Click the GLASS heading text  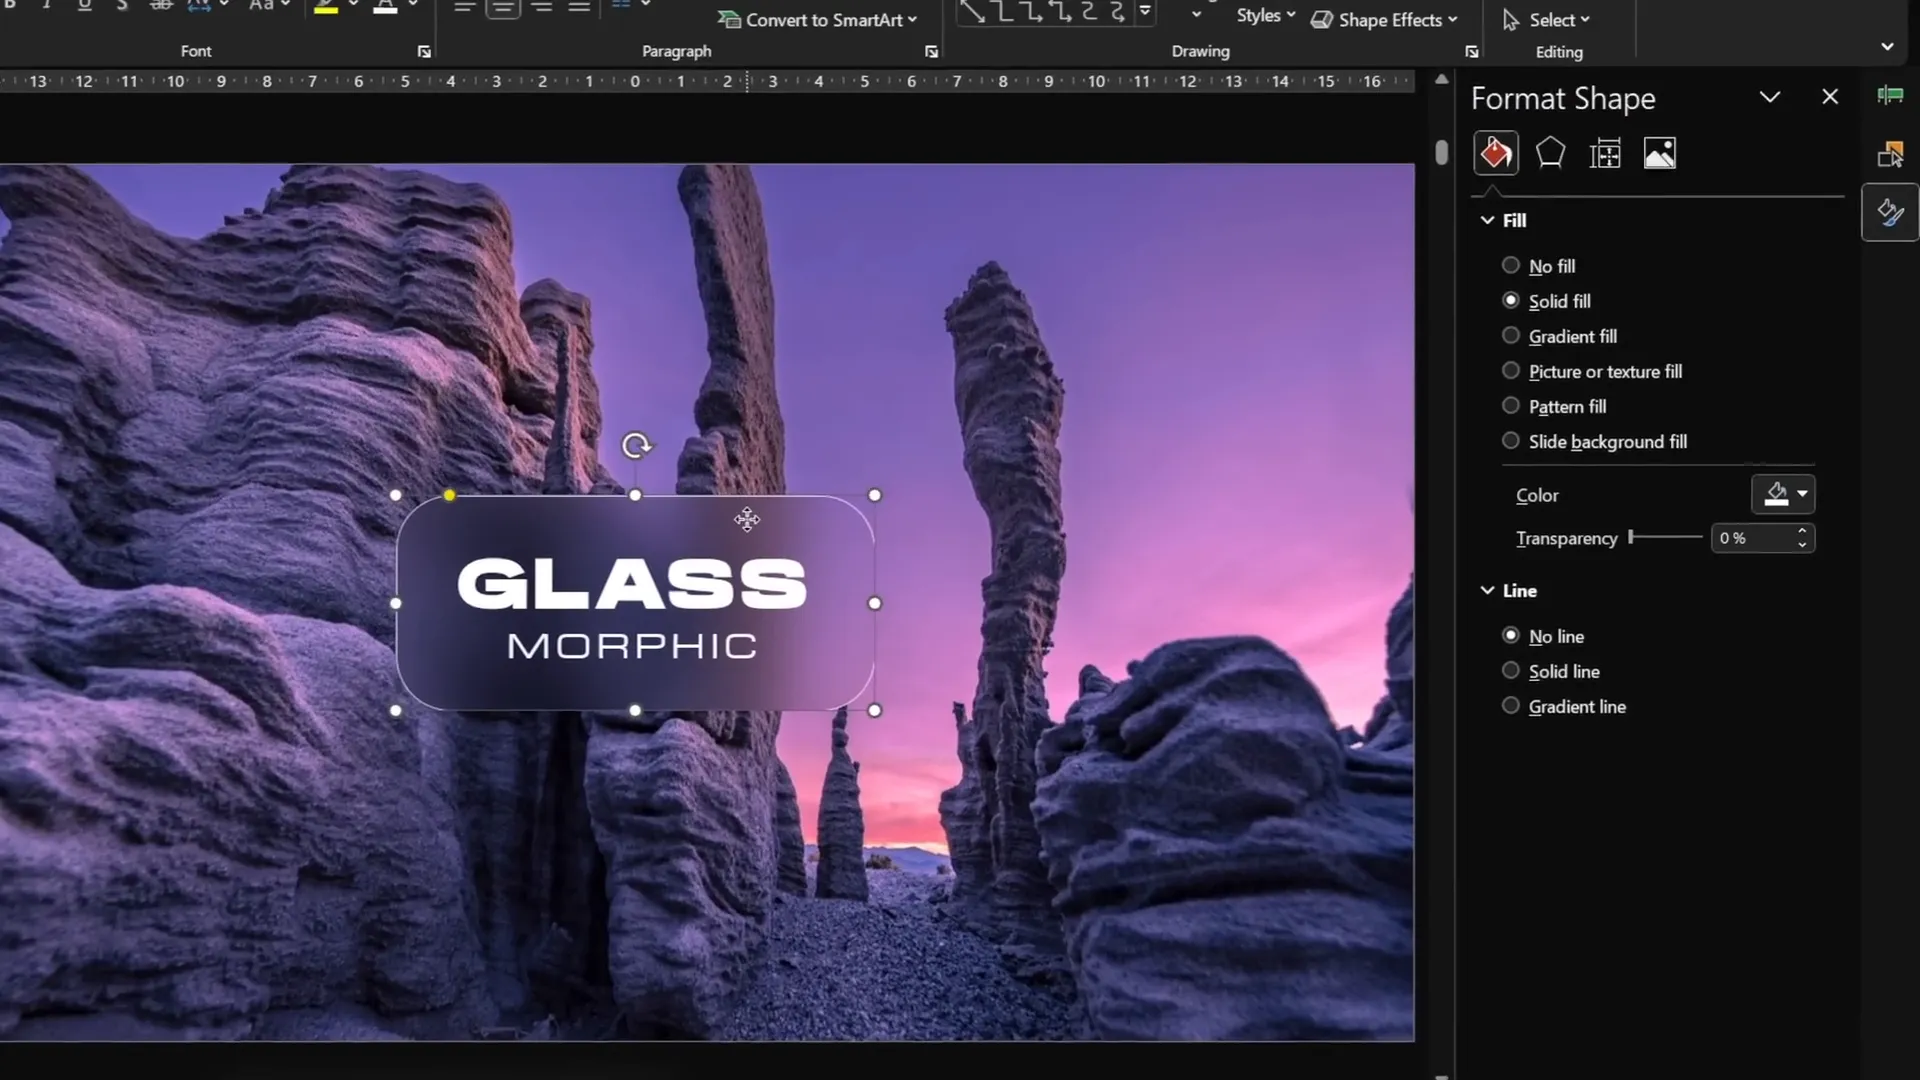(632, 583)
